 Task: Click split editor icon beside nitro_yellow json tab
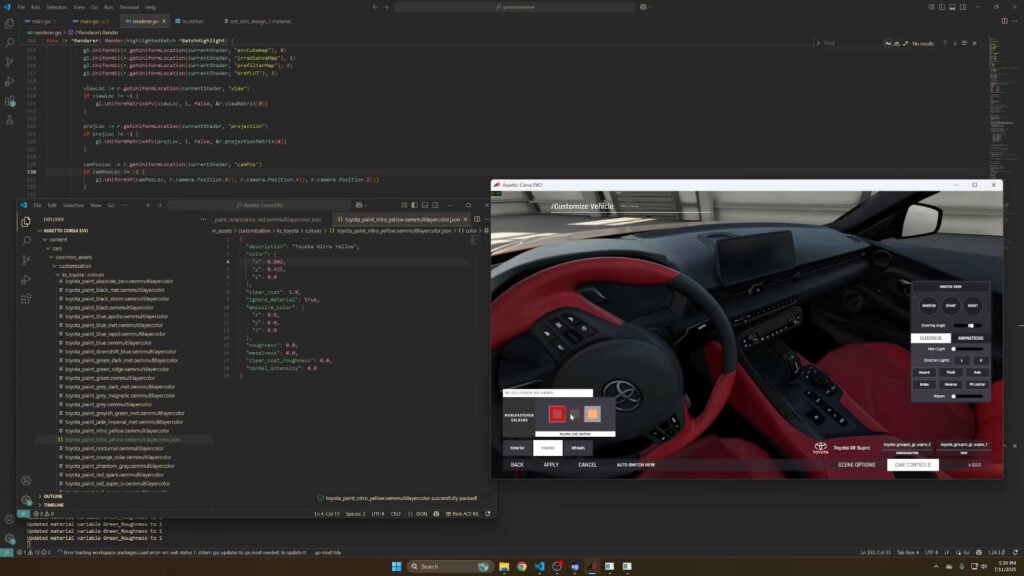(477, 219)
